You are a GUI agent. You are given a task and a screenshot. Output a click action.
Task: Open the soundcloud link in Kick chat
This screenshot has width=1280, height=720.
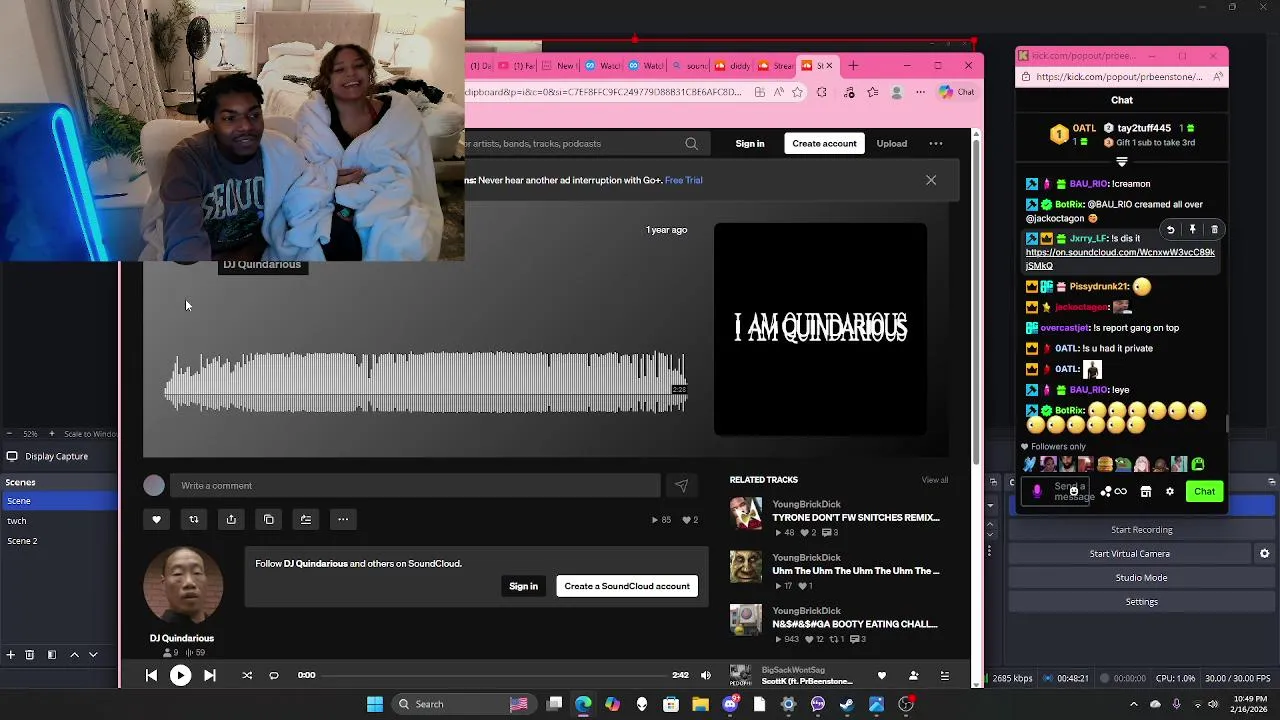point(1120,259)
